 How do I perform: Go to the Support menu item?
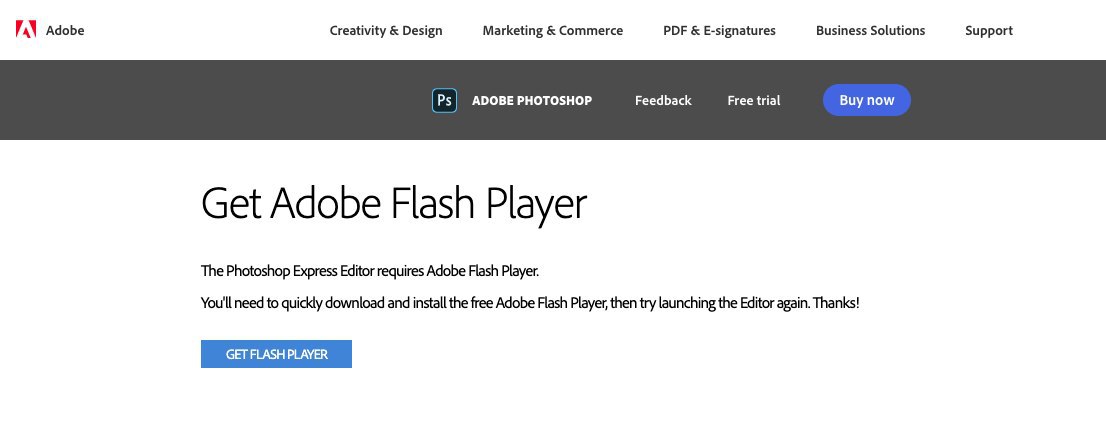click(989, 30)
